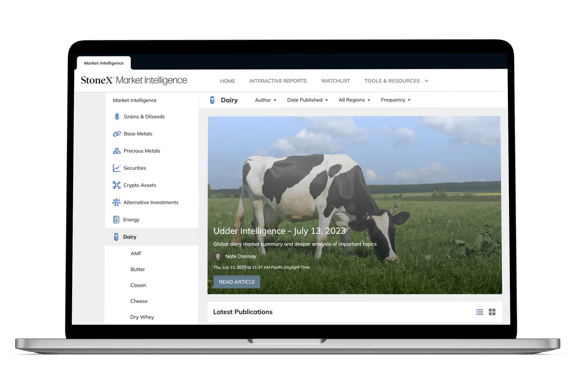The height and width of the screenshot is (391, 576).
Task: Select the Market Intelligence browser tab
Action: click(104, 63)
